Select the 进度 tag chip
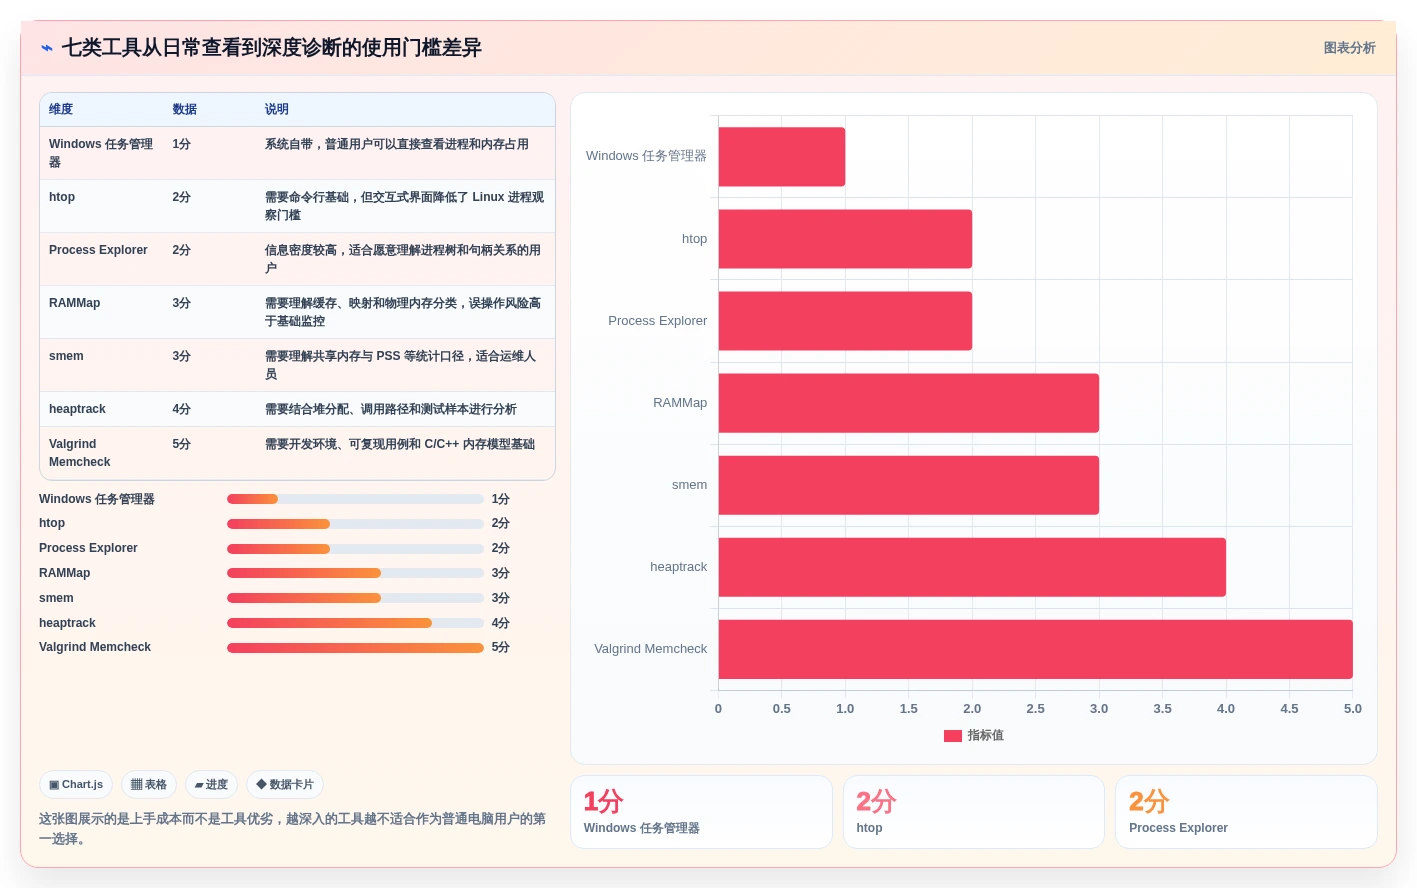Screen dimensions: 1417x888 (x=211, y=785)
